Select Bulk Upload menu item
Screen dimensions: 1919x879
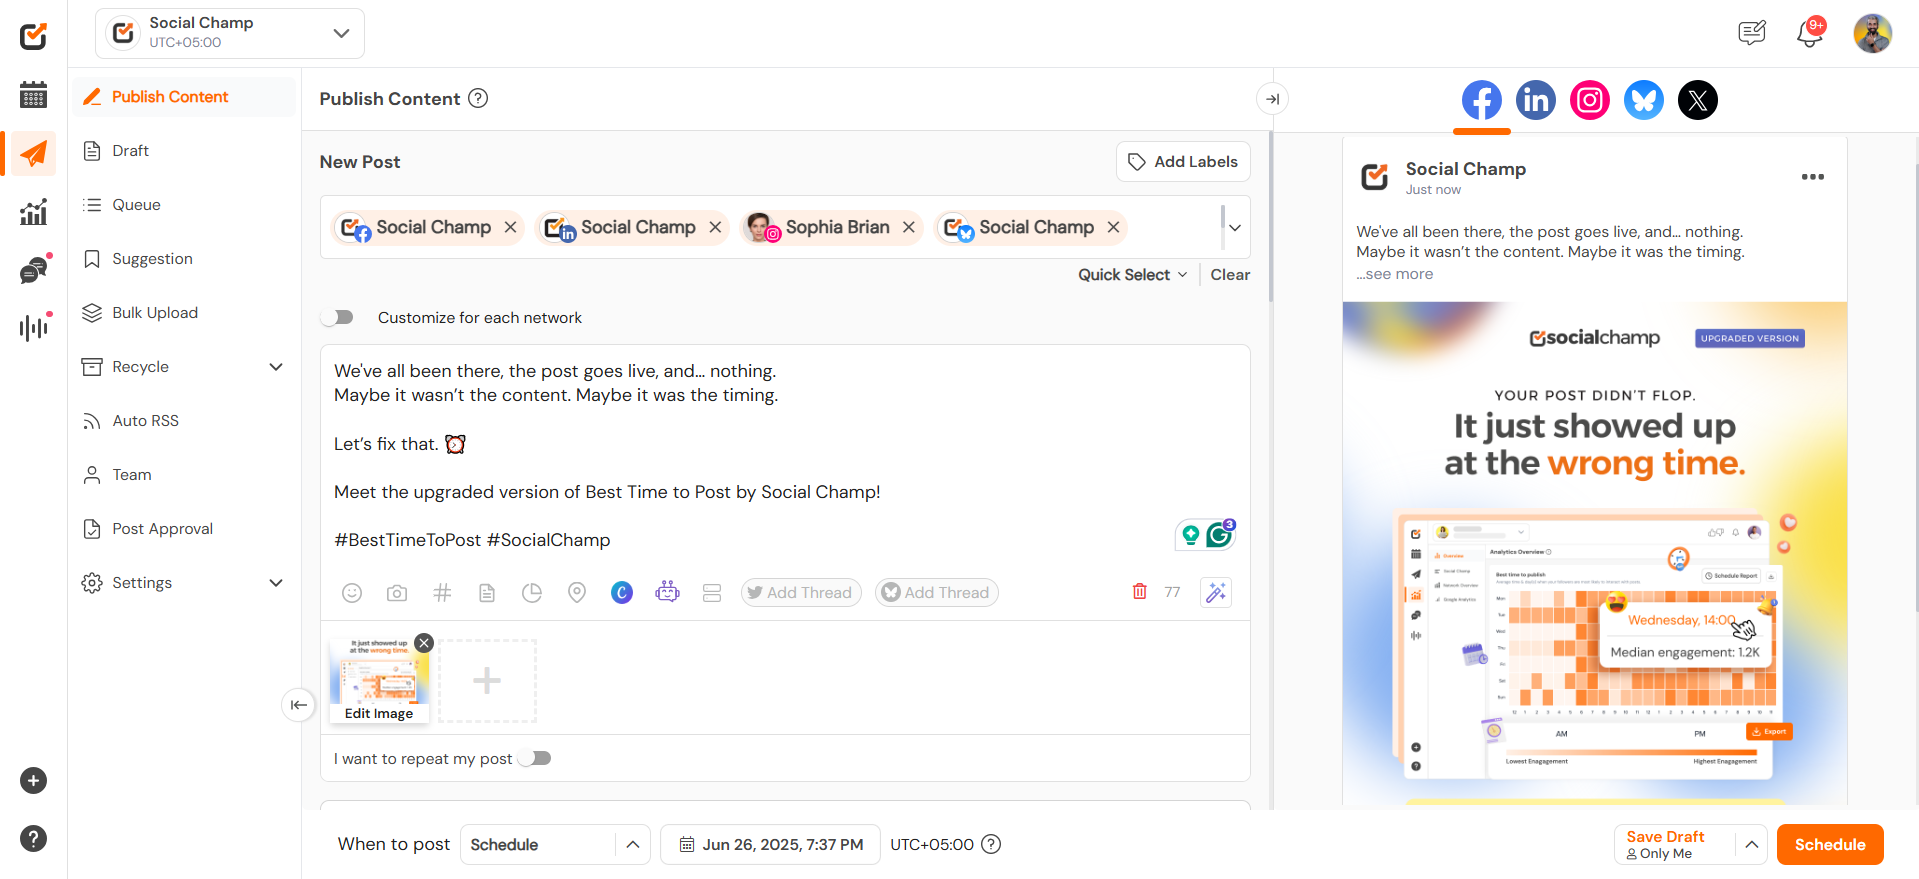click(x=185, y=313)
